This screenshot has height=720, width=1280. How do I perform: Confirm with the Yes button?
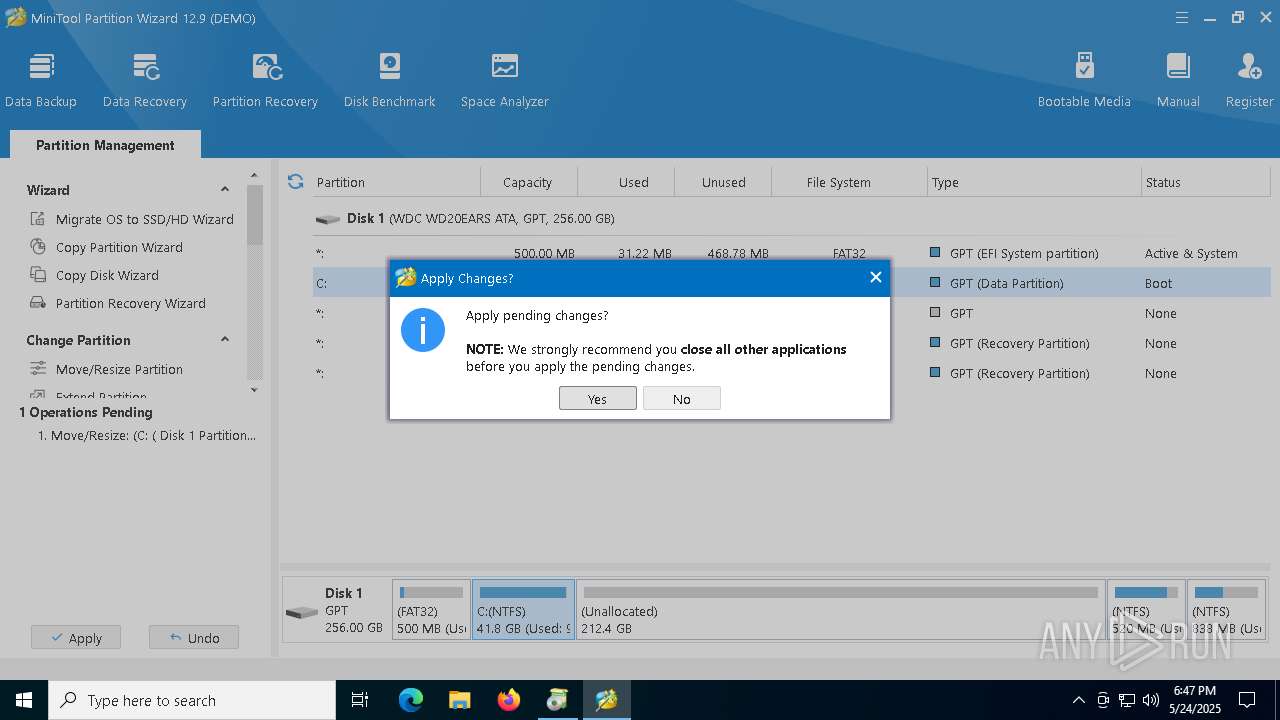click(597, 399)
